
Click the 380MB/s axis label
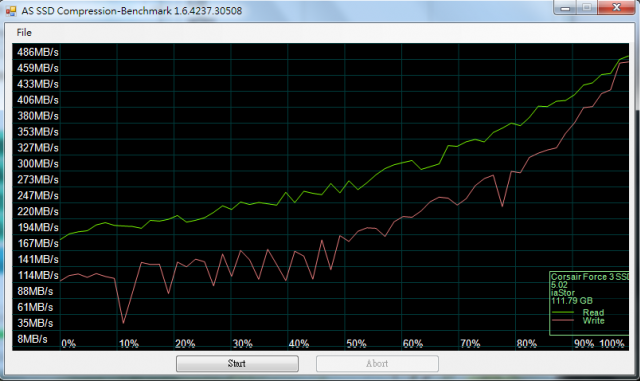click(38, 116)
